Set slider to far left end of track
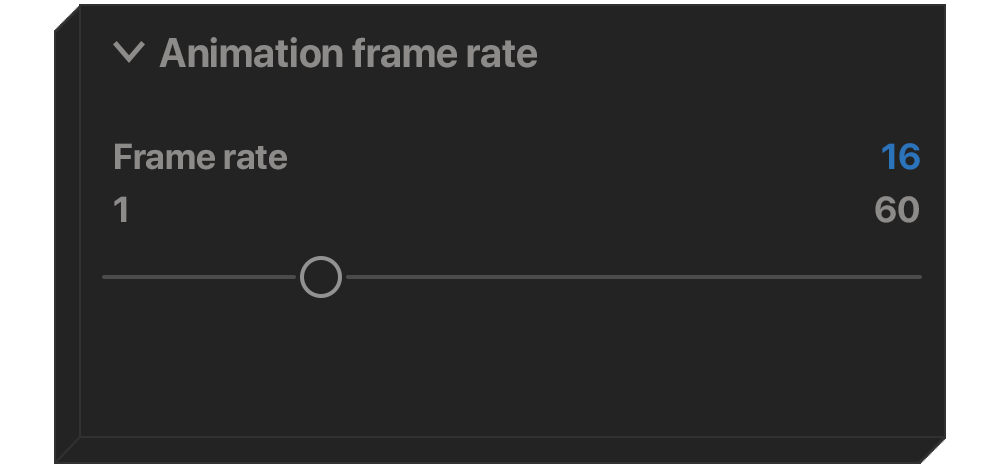Screen dimensions: 1000x471 [x=105, y=277]
